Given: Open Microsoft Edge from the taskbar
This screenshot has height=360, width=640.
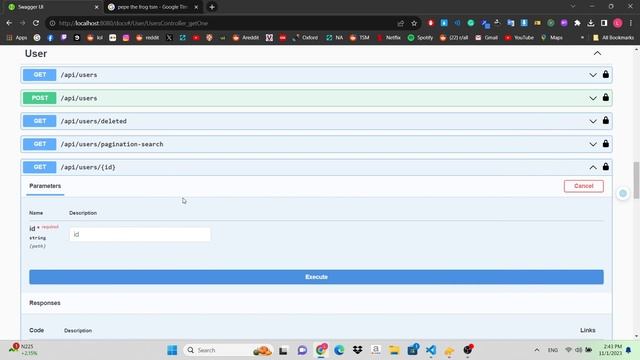Looking at the screenshot, I should point(339,350).
